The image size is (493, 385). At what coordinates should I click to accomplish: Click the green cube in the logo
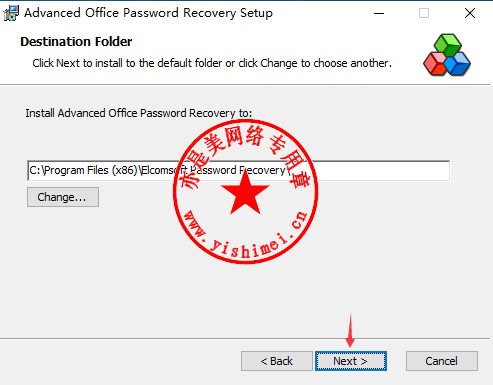pos(448,44)
